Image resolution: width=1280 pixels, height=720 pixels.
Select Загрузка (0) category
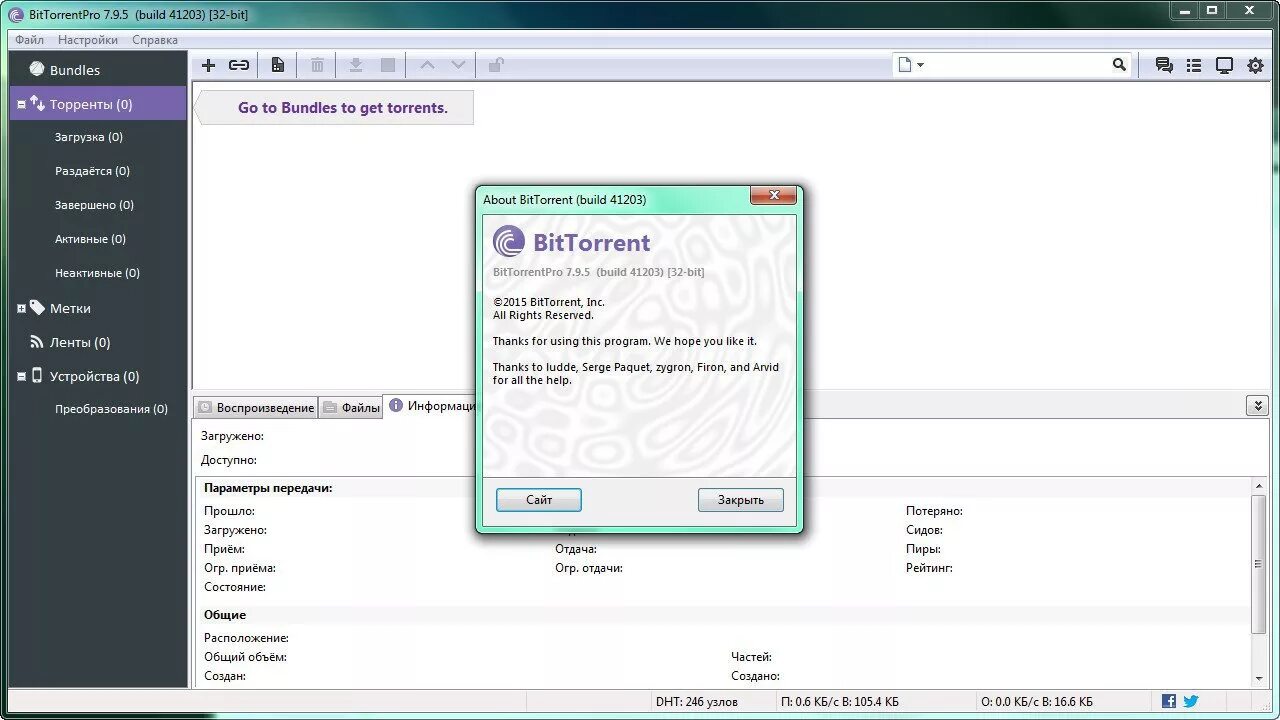click(89, 137)
